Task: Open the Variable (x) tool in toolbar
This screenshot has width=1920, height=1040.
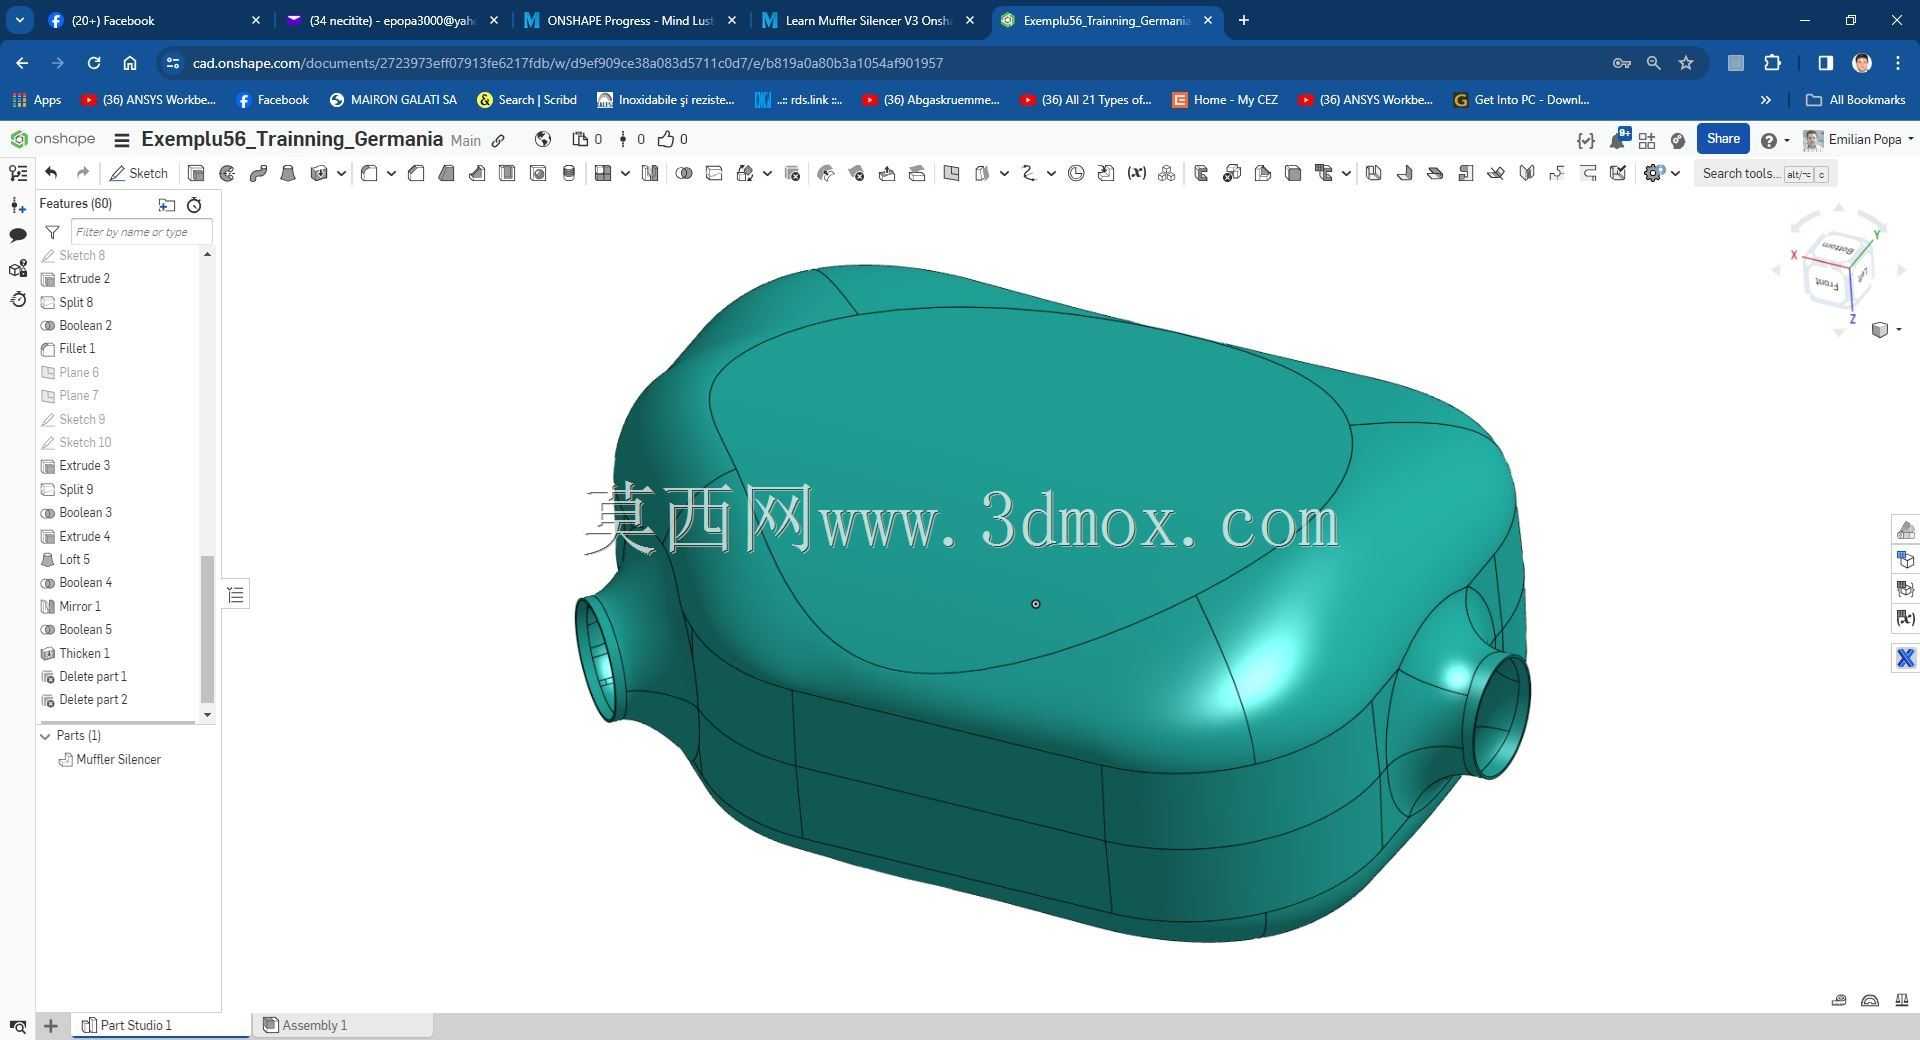Action: (x=1136, y=173)
